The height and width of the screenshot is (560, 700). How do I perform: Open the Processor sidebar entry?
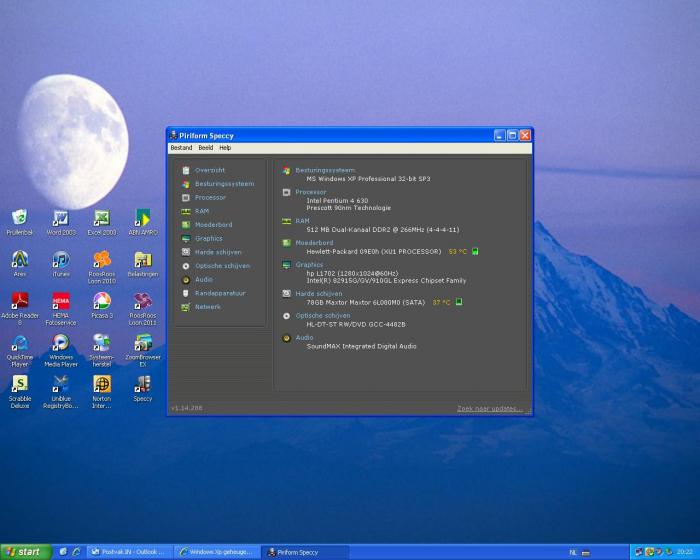(204, 197)
